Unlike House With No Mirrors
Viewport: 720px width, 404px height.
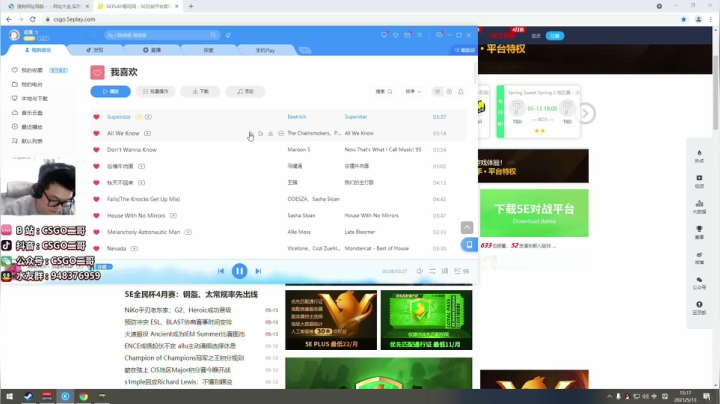[96, 215]
